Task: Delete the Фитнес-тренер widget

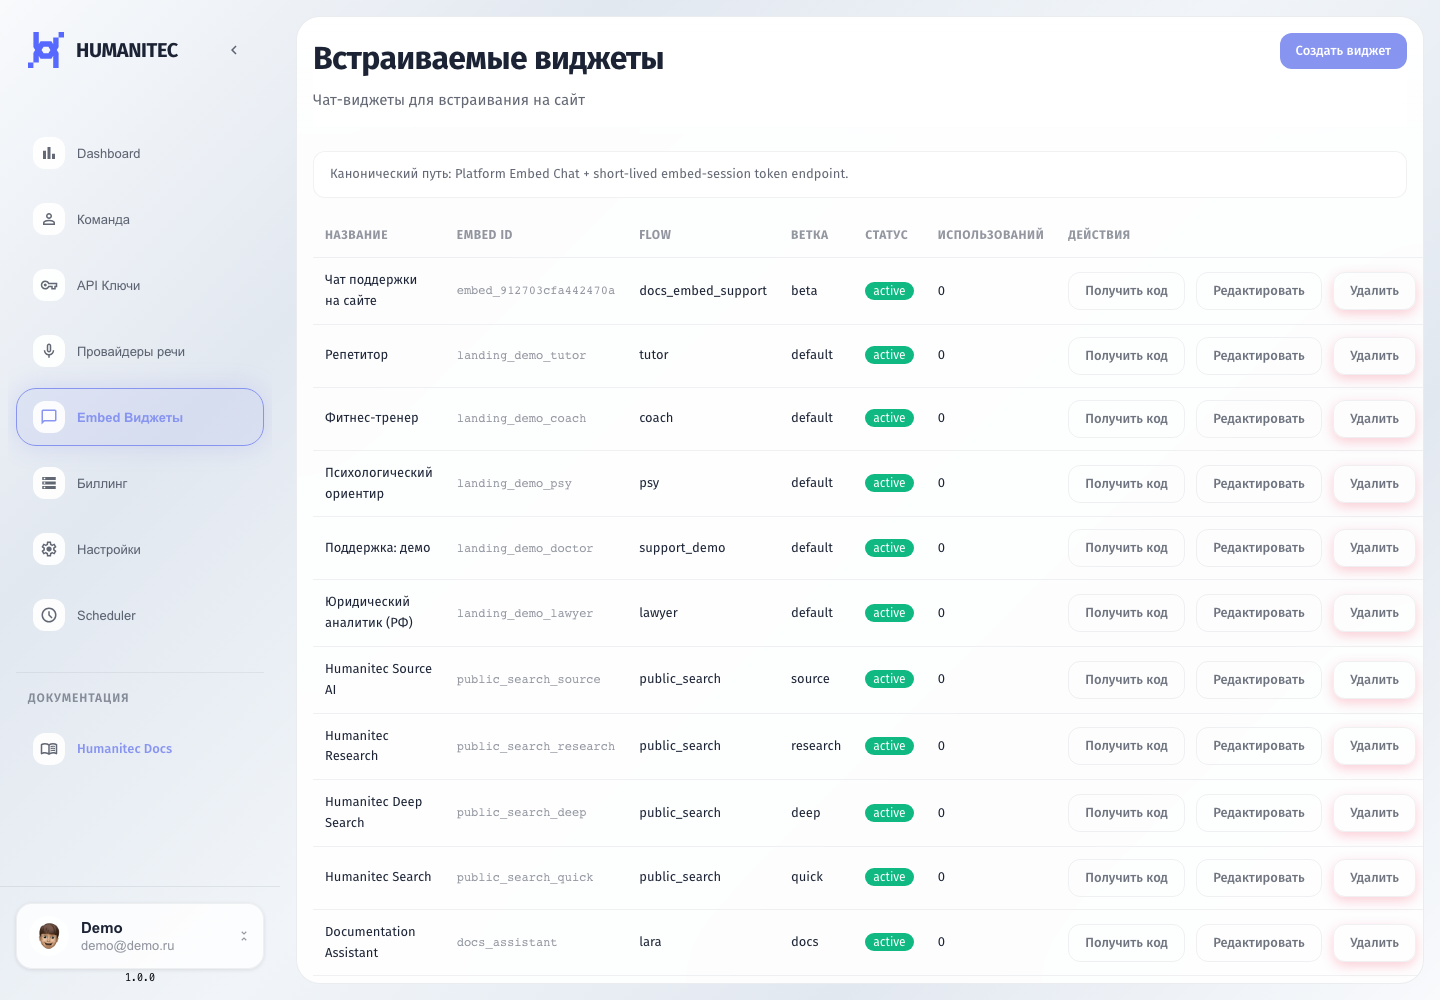Action: (x=1374, y=419)
